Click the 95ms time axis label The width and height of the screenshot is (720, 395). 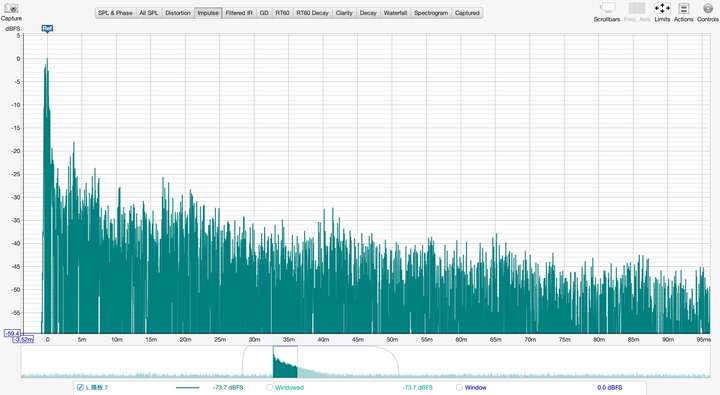[703, 339]
